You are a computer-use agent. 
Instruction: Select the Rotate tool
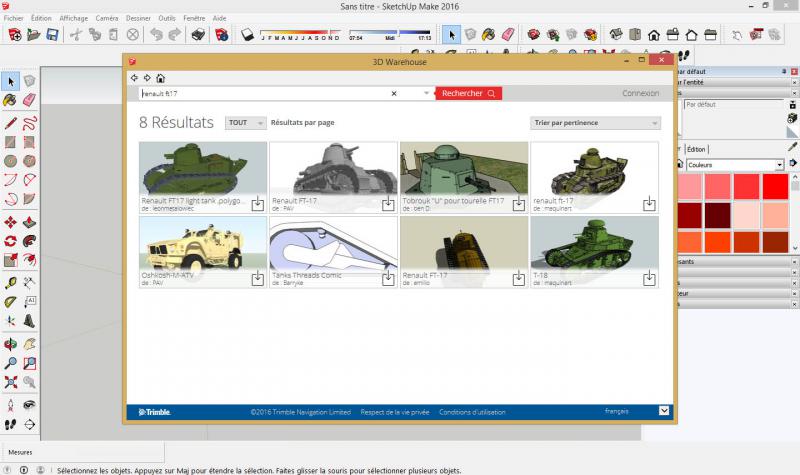10,241
